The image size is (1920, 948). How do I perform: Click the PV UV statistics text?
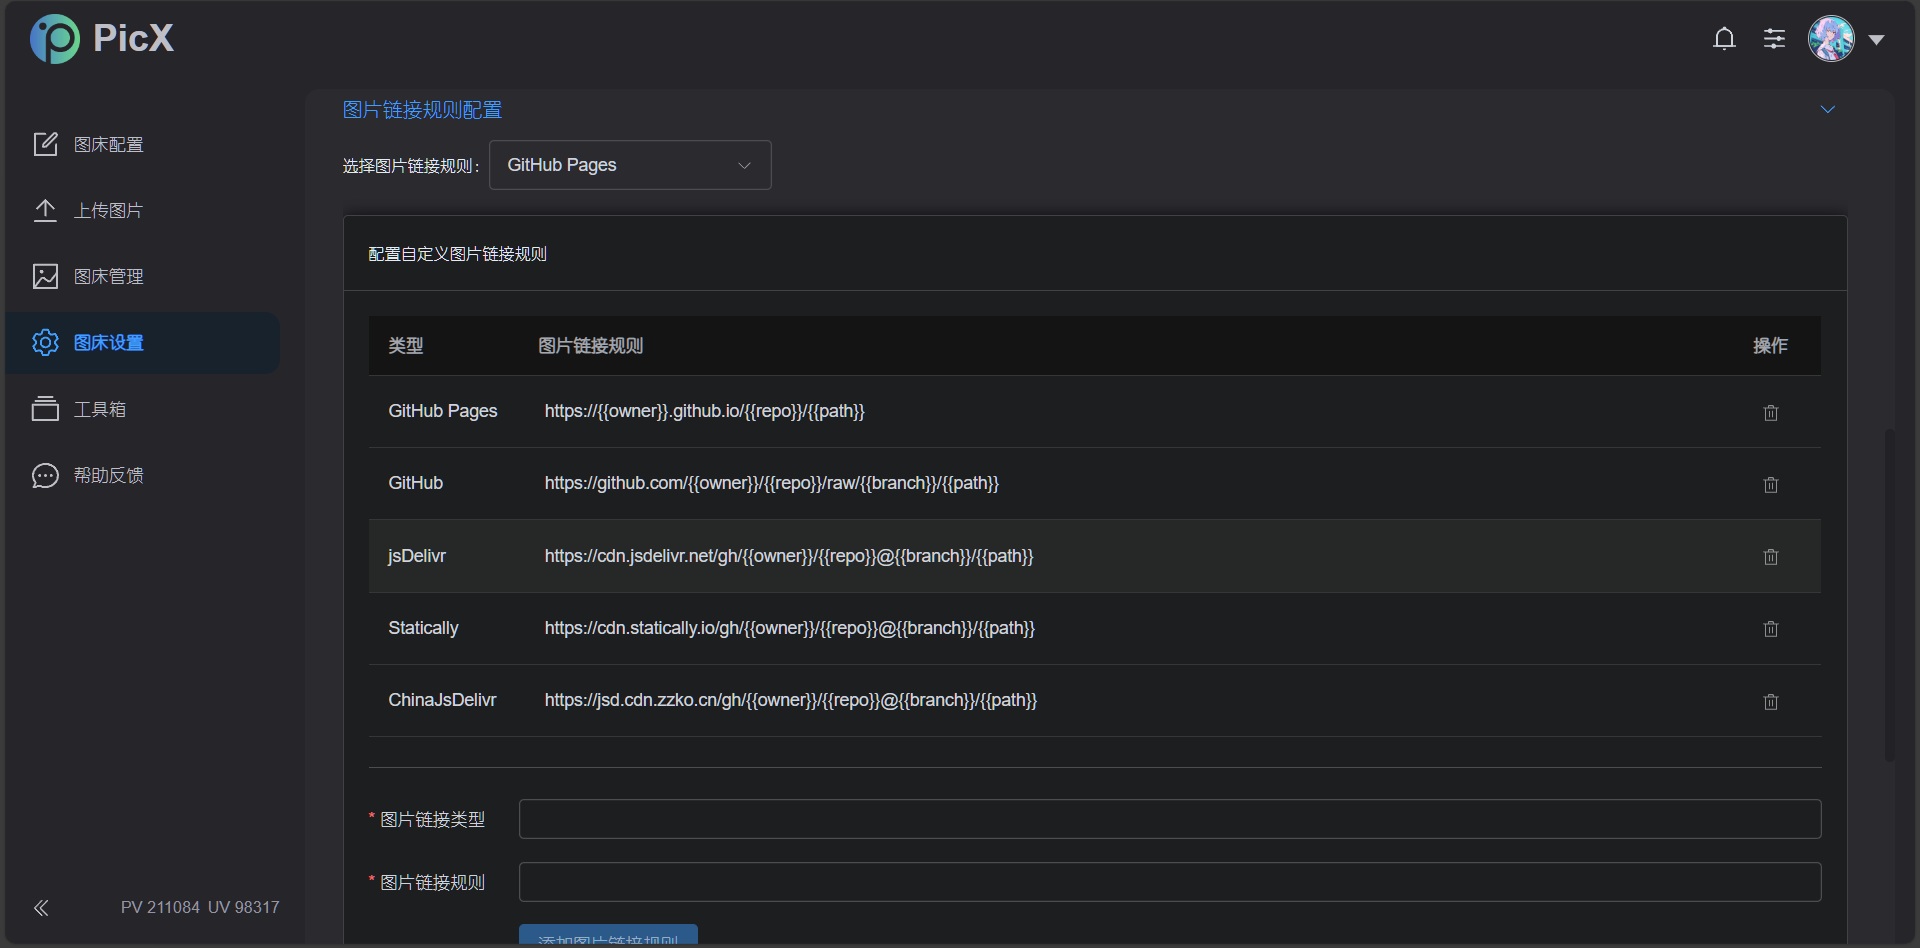click(x=200, y=908)
